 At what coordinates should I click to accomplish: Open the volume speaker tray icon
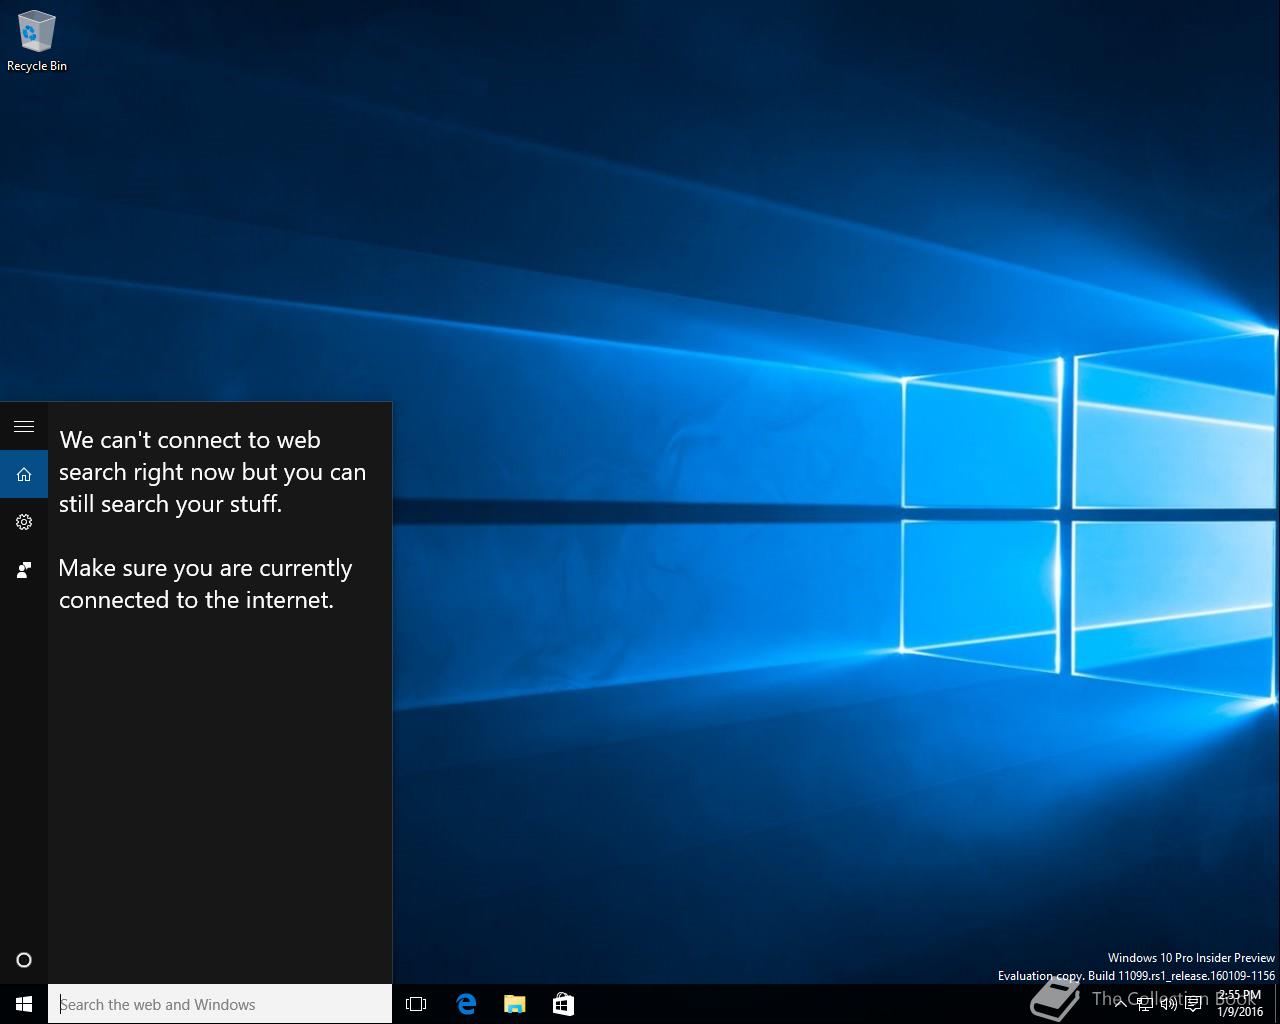(1168, 1004)
